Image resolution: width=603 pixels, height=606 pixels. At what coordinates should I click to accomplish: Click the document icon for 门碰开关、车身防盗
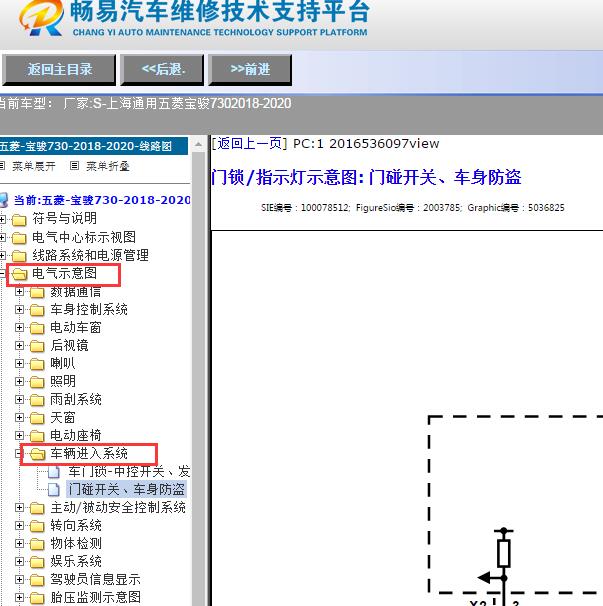pos(54,490)
